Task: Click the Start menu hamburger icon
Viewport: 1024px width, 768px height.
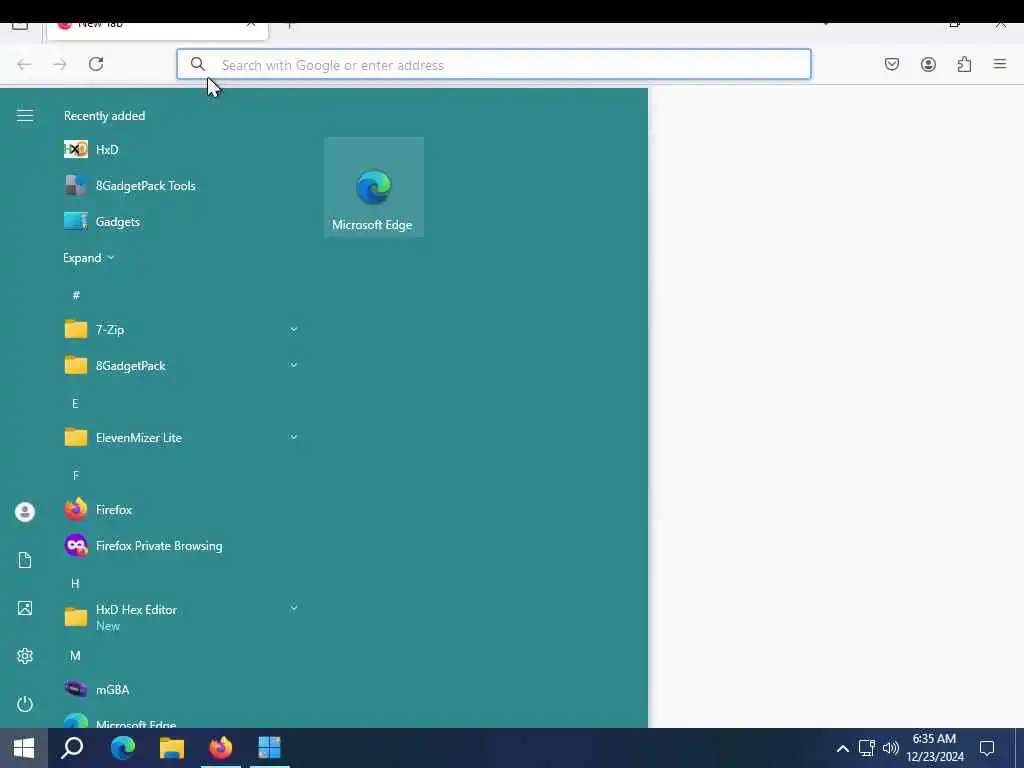Action: click(25, 116)
